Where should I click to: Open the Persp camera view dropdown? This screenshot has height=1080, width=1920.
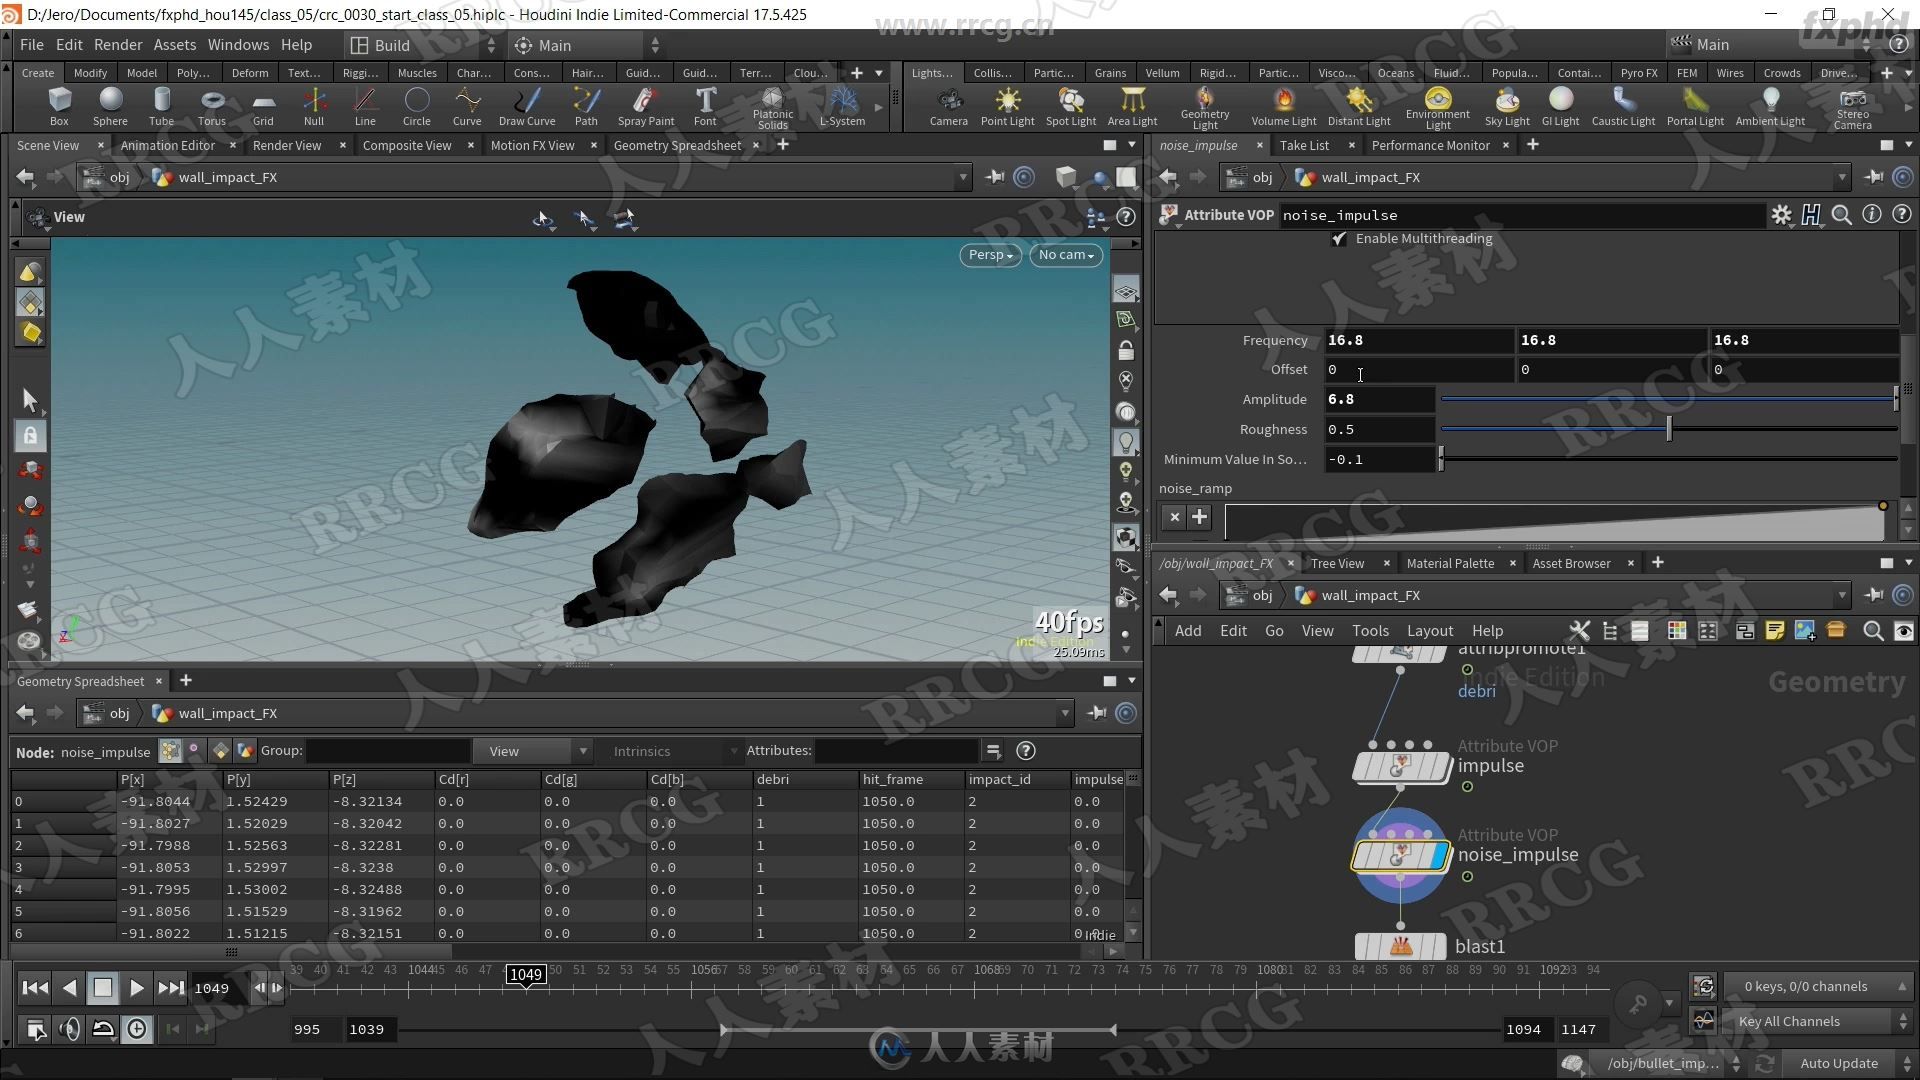pyautogui.click(x=989, y=255)
